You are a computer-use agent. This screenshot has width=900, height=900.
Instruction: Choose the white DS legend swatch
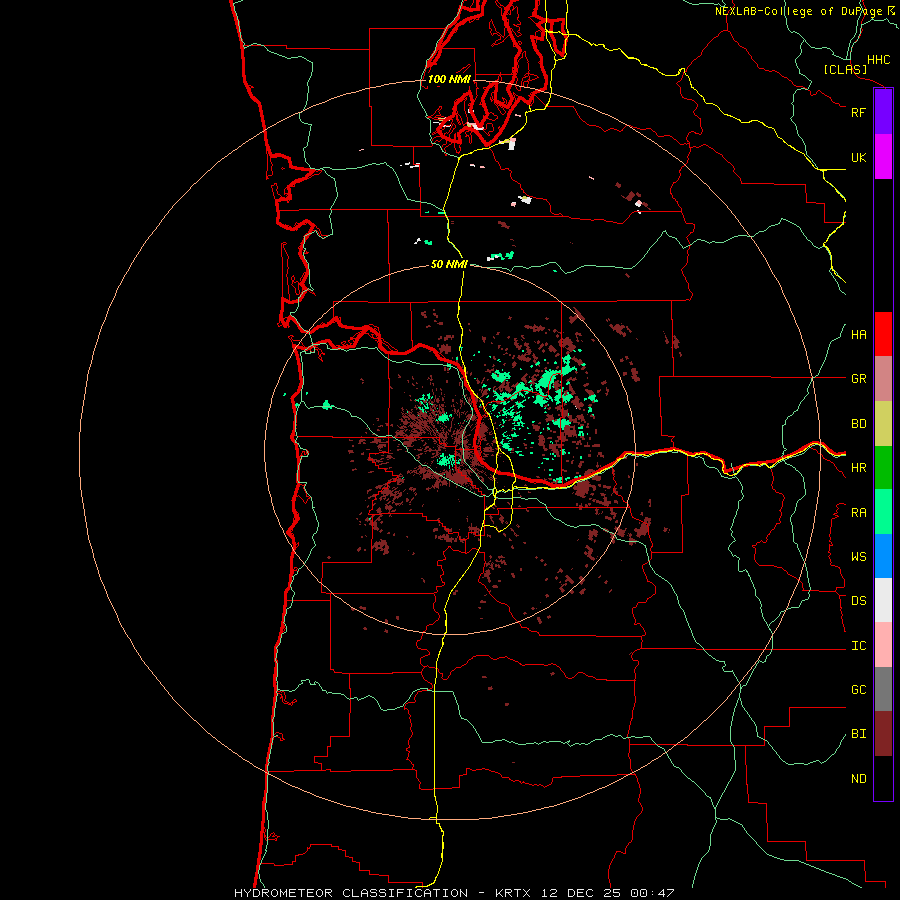(883, 600)
